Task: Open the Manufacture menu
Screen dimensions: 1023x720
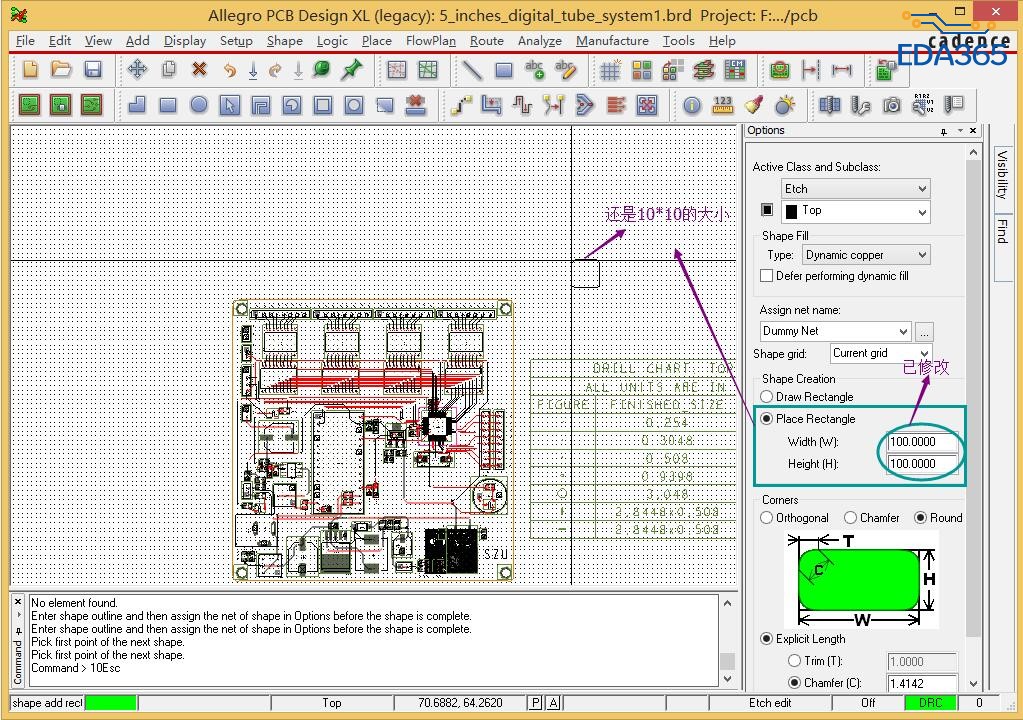Action: [612, 41]
